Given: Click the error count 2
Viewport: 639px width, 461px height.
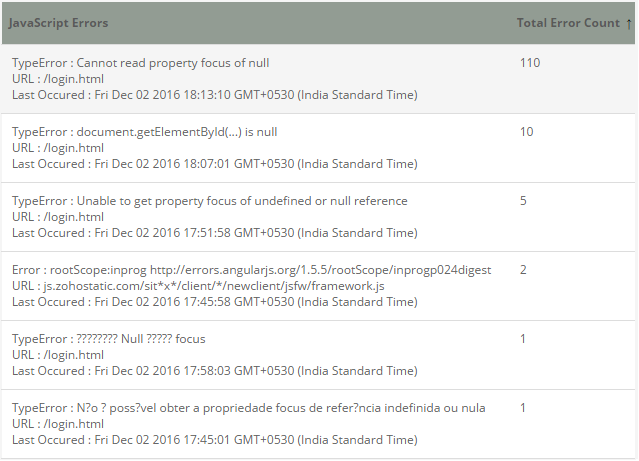Looking at the screenshot, I should pyautogui.click(x=523, y=270).
